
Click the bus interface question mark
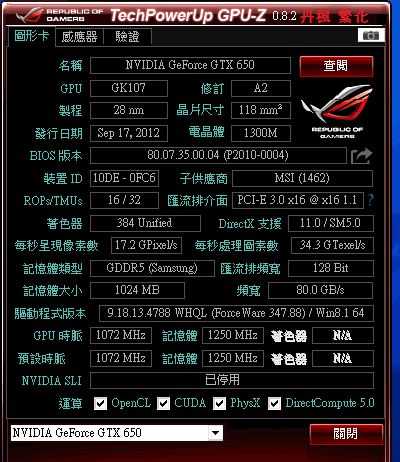point(370,200)
